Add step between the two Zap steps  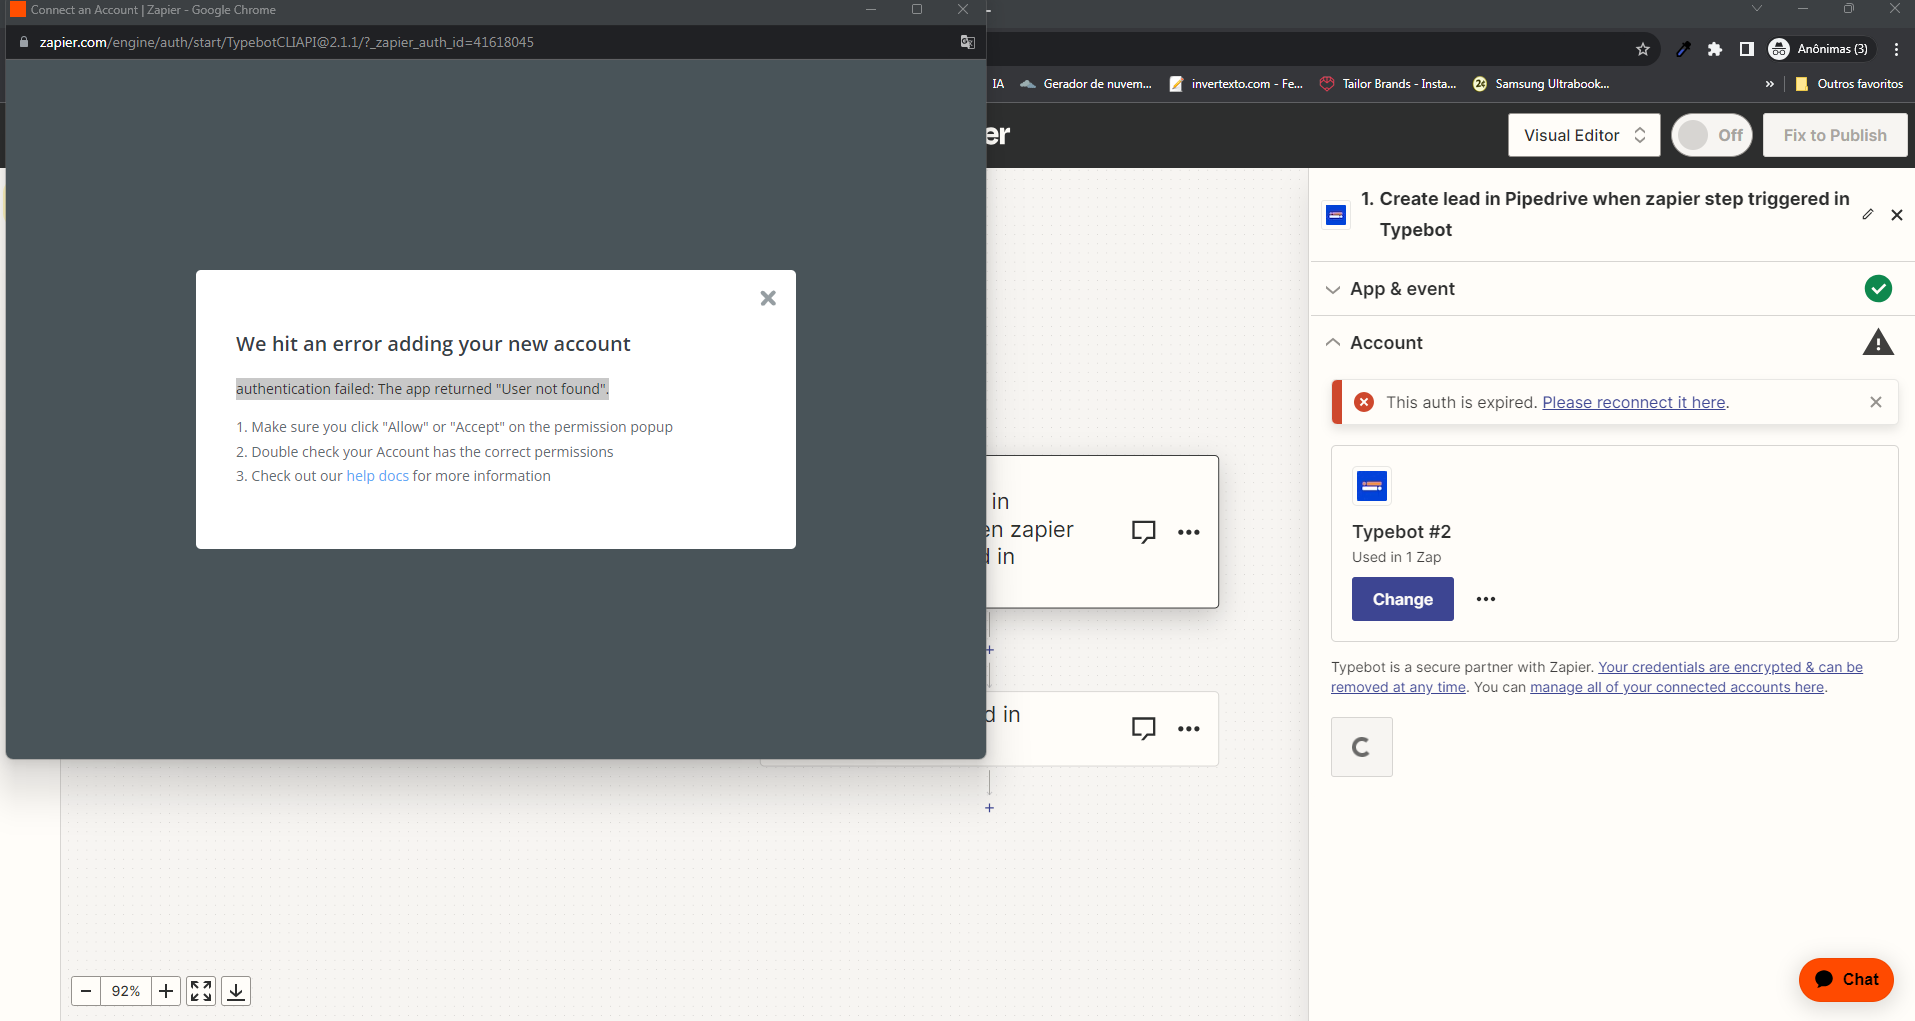pyautogui.click(x=990, y=650)
